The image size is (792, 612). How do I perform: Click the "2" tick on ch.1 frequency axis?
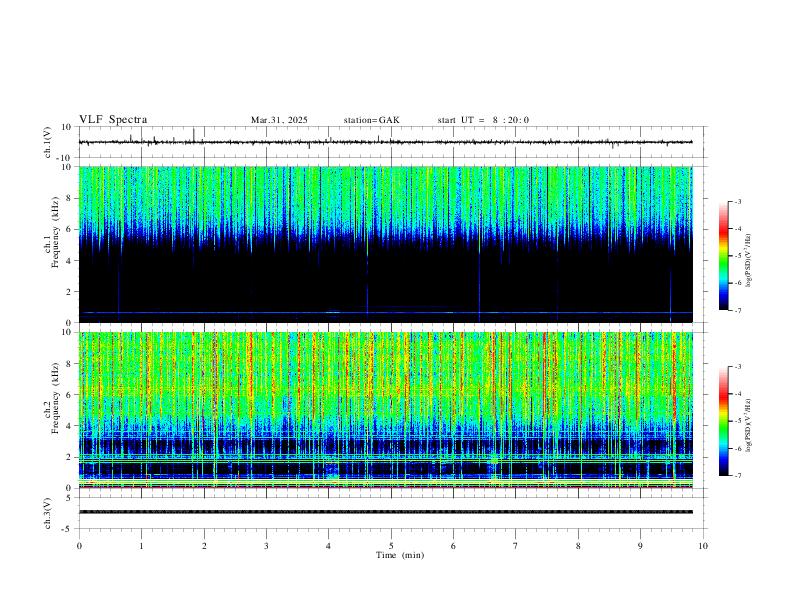tap(70, 291)
